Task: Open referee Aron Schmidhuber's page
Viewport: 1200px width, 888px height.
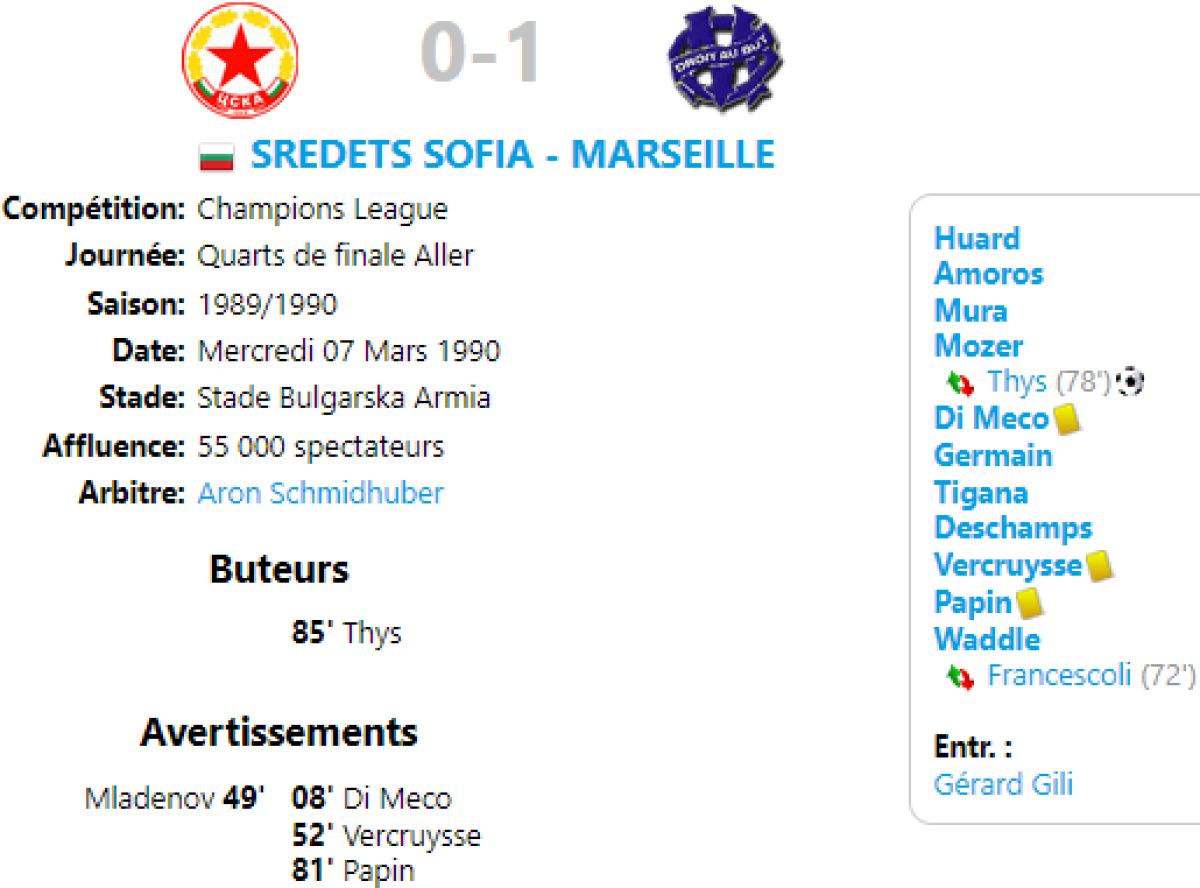Action: click(x=320, y=493)
